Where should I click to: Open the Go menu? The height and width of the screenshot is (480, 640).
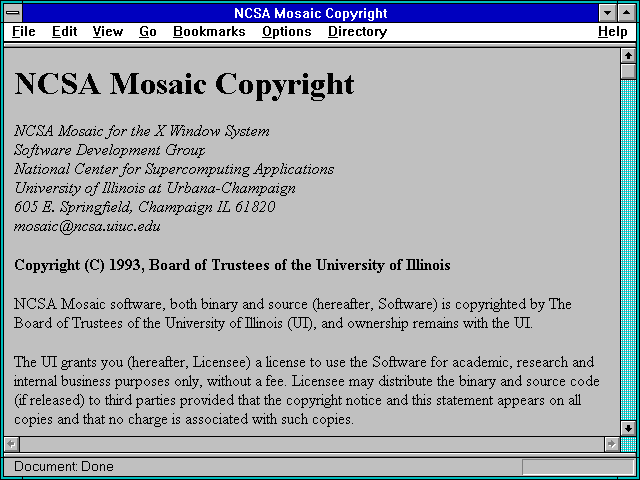(148, 31)
